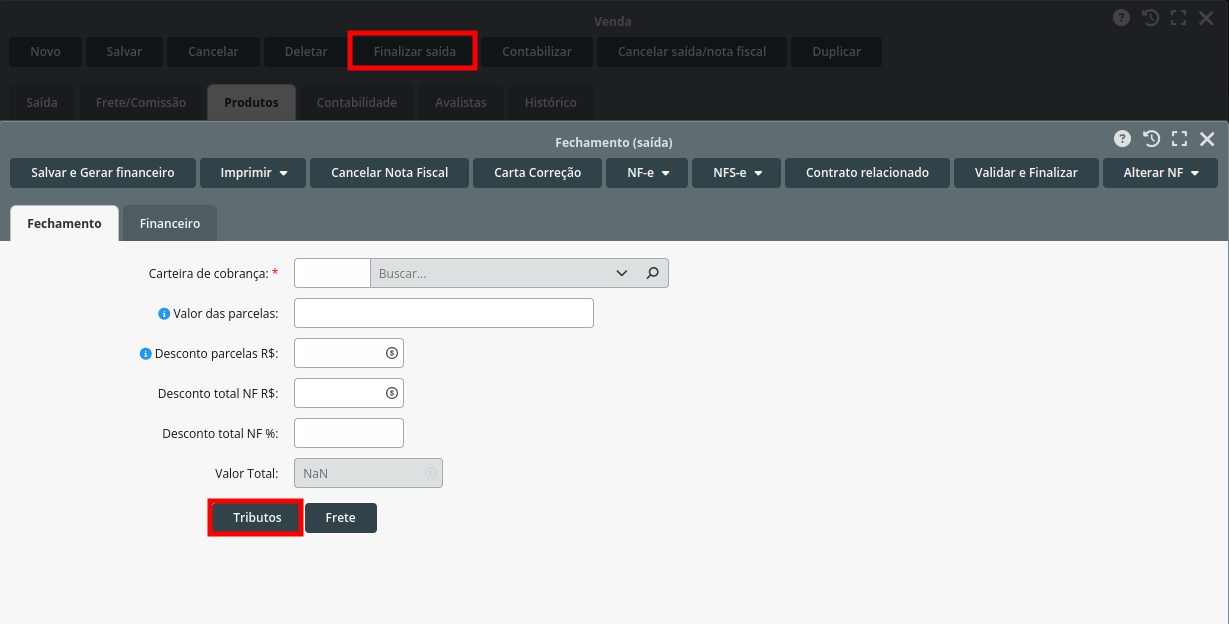Click info icon beside Valor das parcelas
This screenshot has height=624, width=1229.
[164, 314]
